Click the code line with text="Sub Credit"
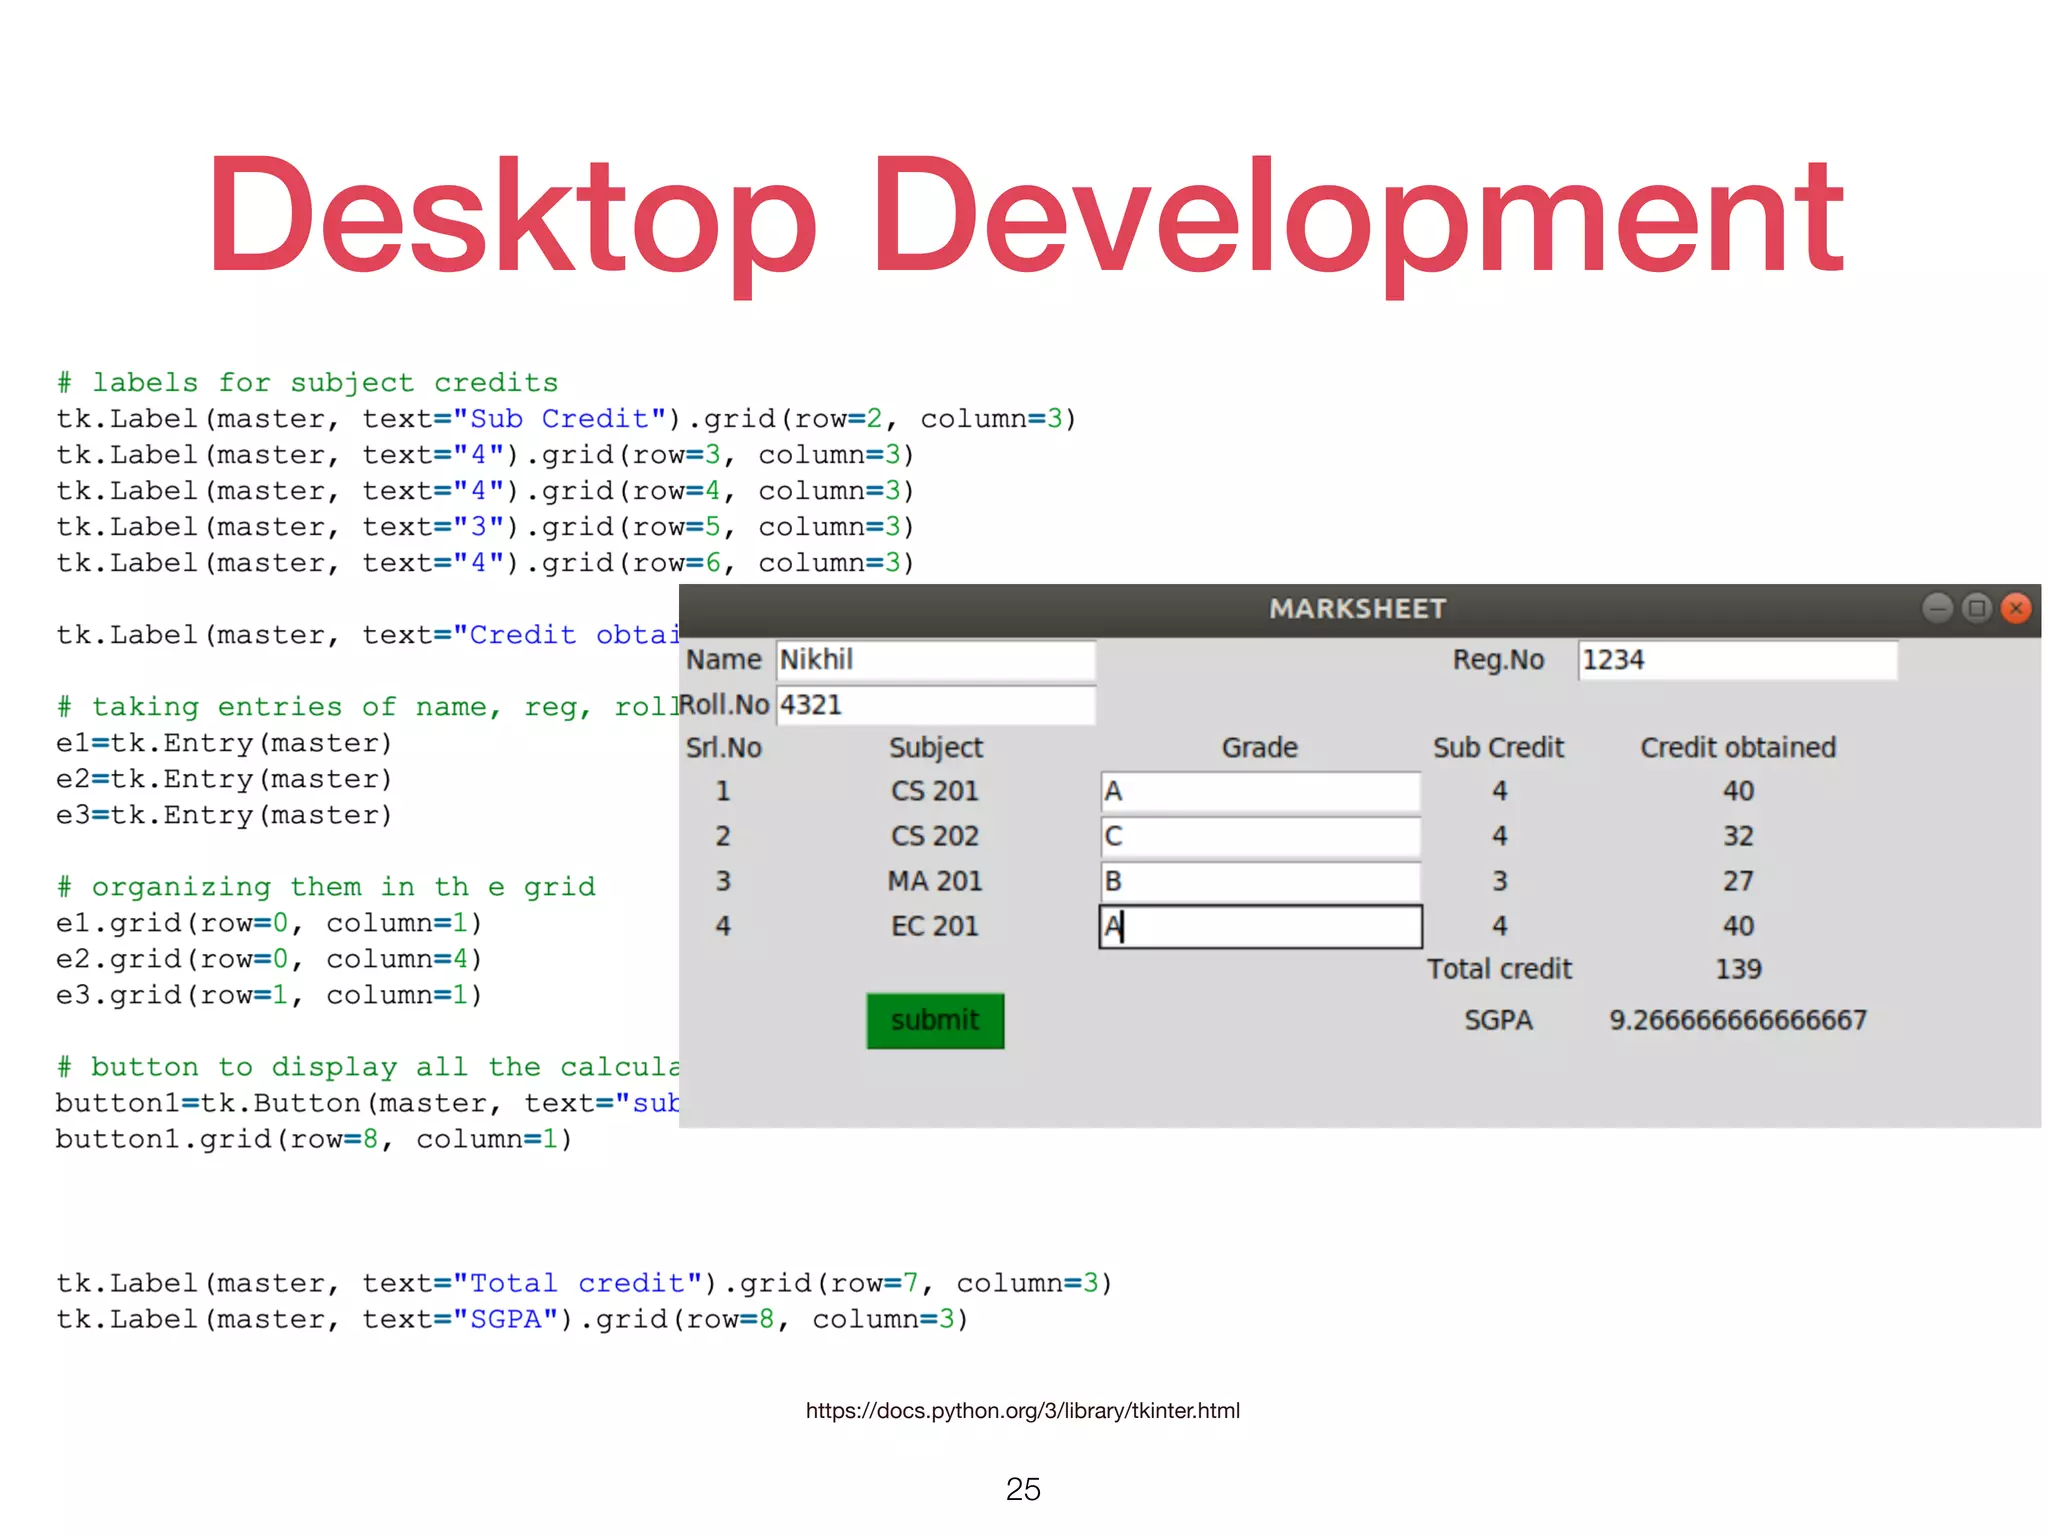 point(566,419)
